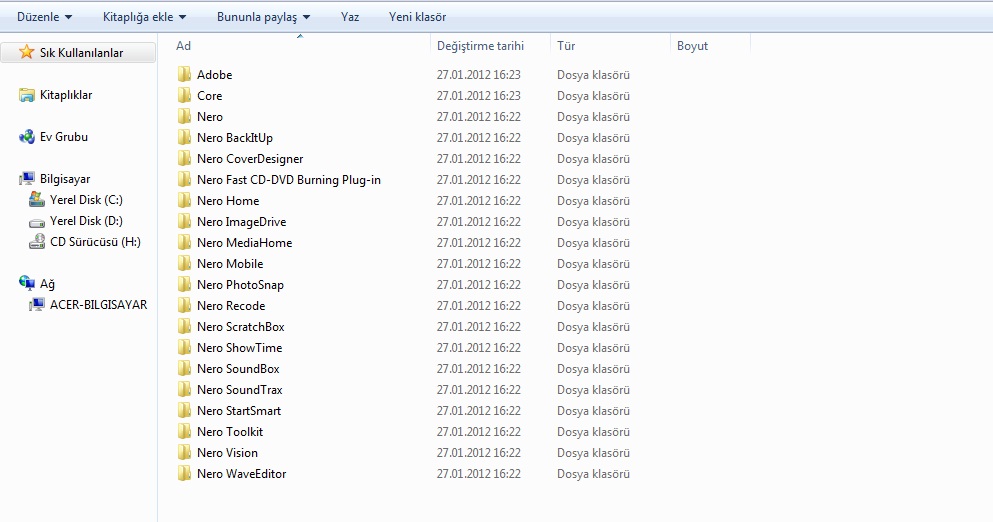993x522 pixels.
Task: Click the Nero BackItUp folder icon
Action: (184, 137)
